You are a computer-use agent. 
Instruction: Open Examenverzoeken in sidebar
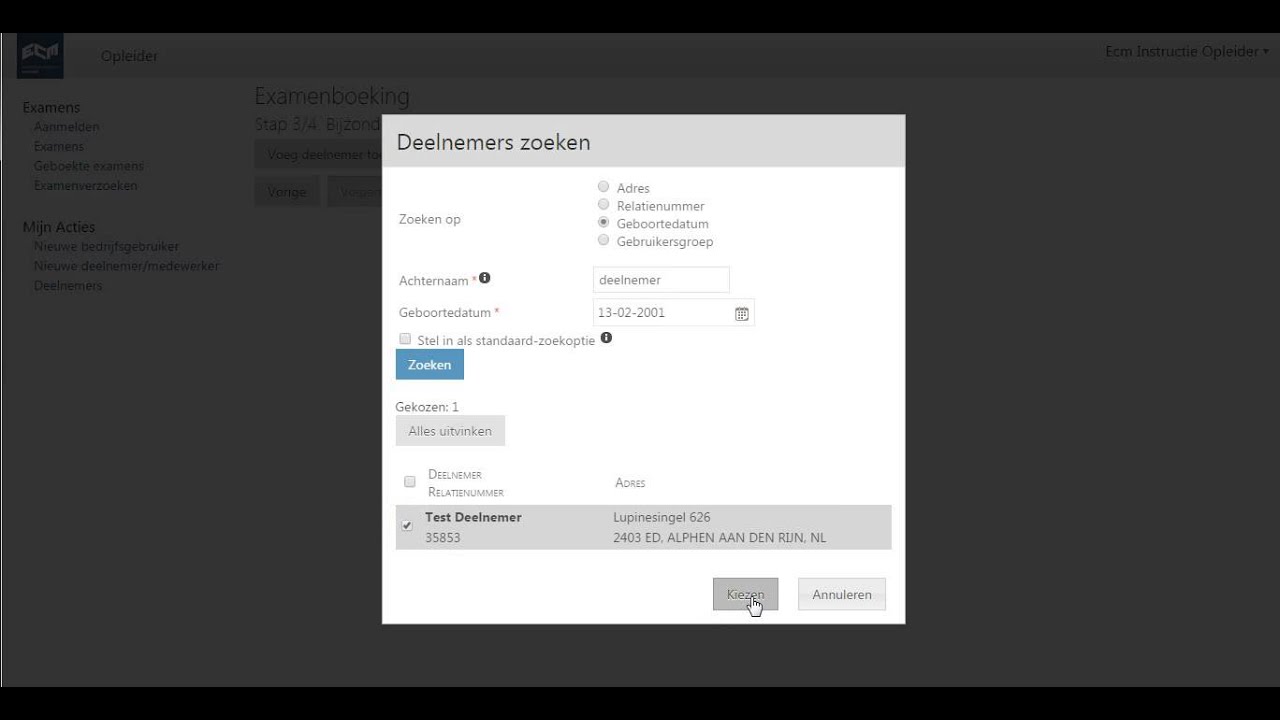[x=86, y=185]
